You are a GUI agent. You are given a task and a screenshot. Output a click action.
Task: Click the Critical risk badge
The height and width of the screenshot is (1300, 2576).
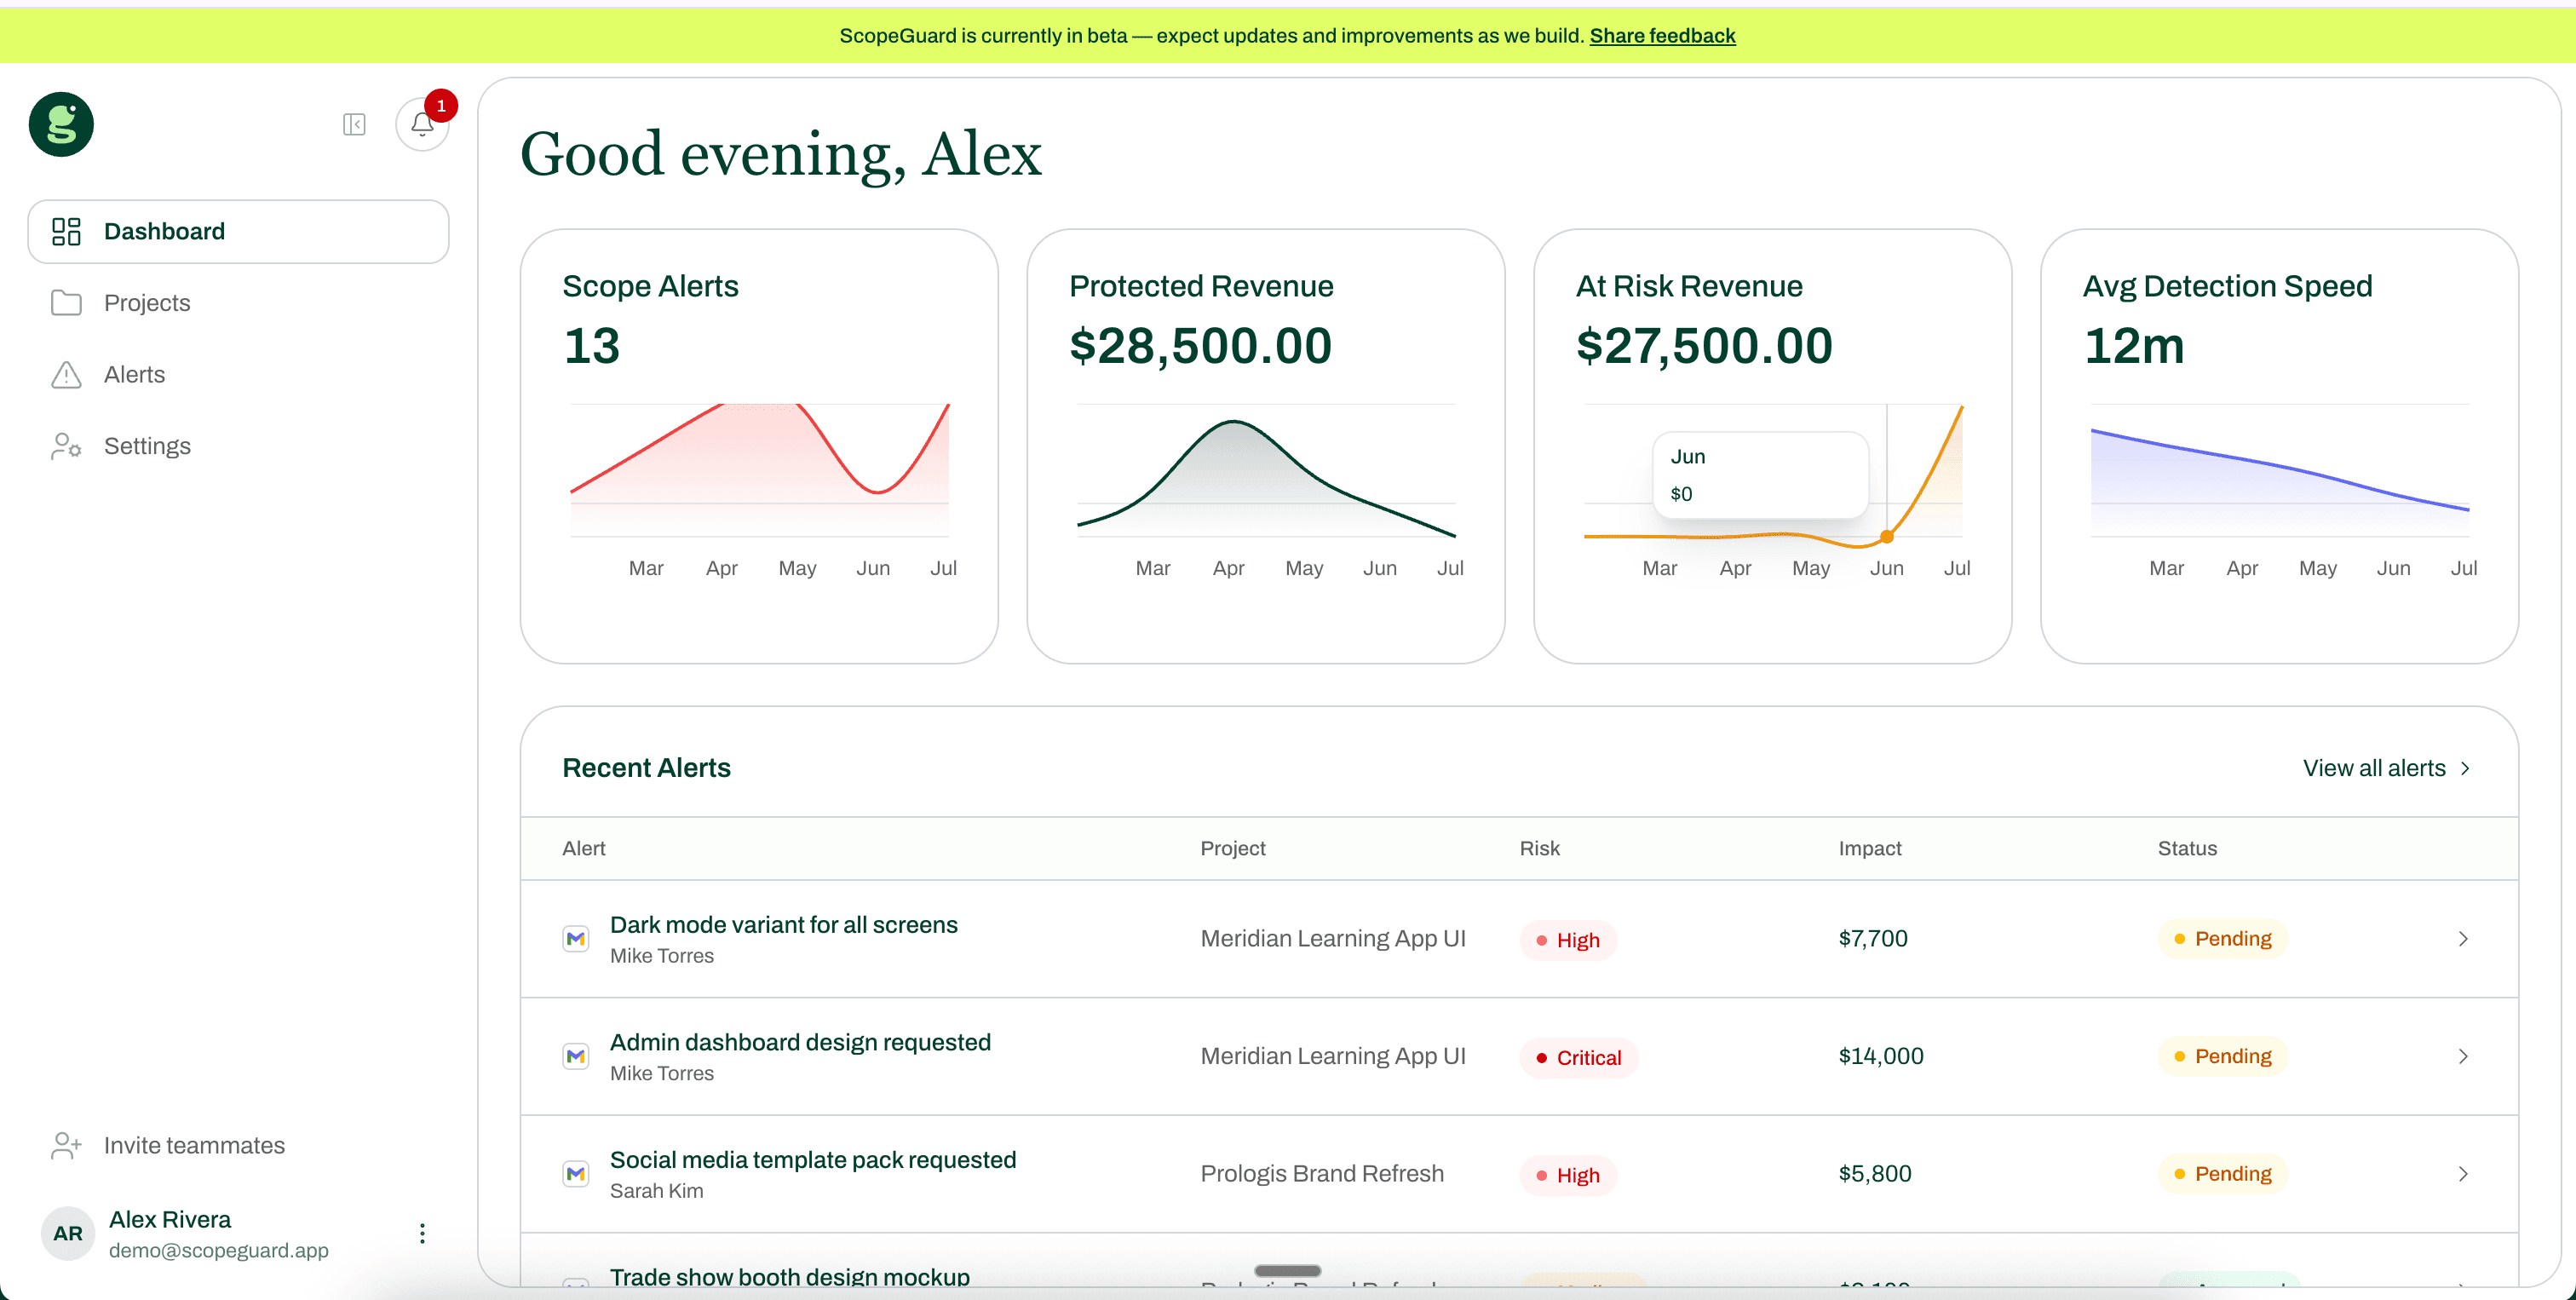point(1579,1058)
